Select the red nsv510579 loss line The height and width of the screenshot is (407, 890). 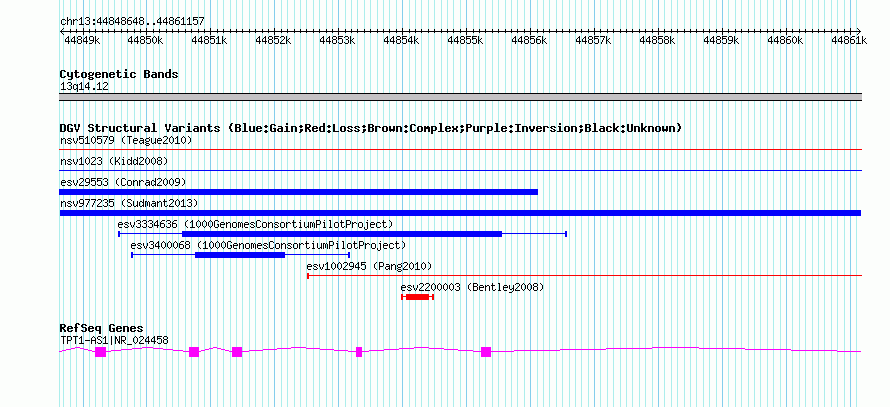460,149
